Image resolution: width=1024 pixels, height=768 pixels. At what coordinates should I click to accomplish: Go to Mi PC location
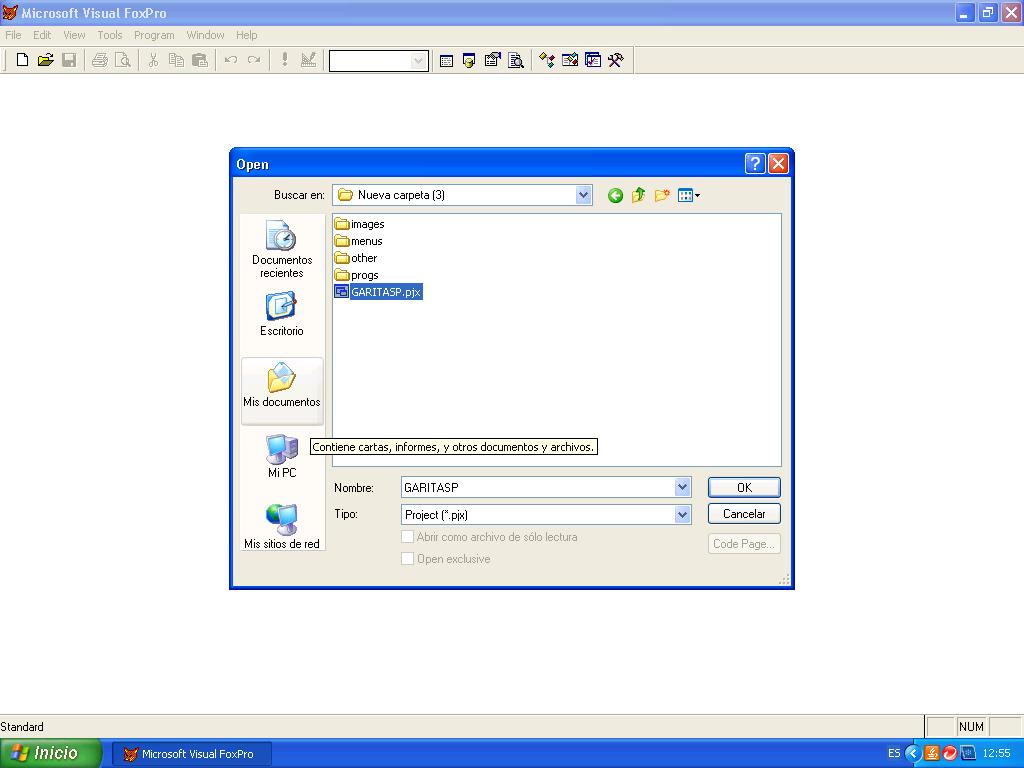tap(282, 456)
